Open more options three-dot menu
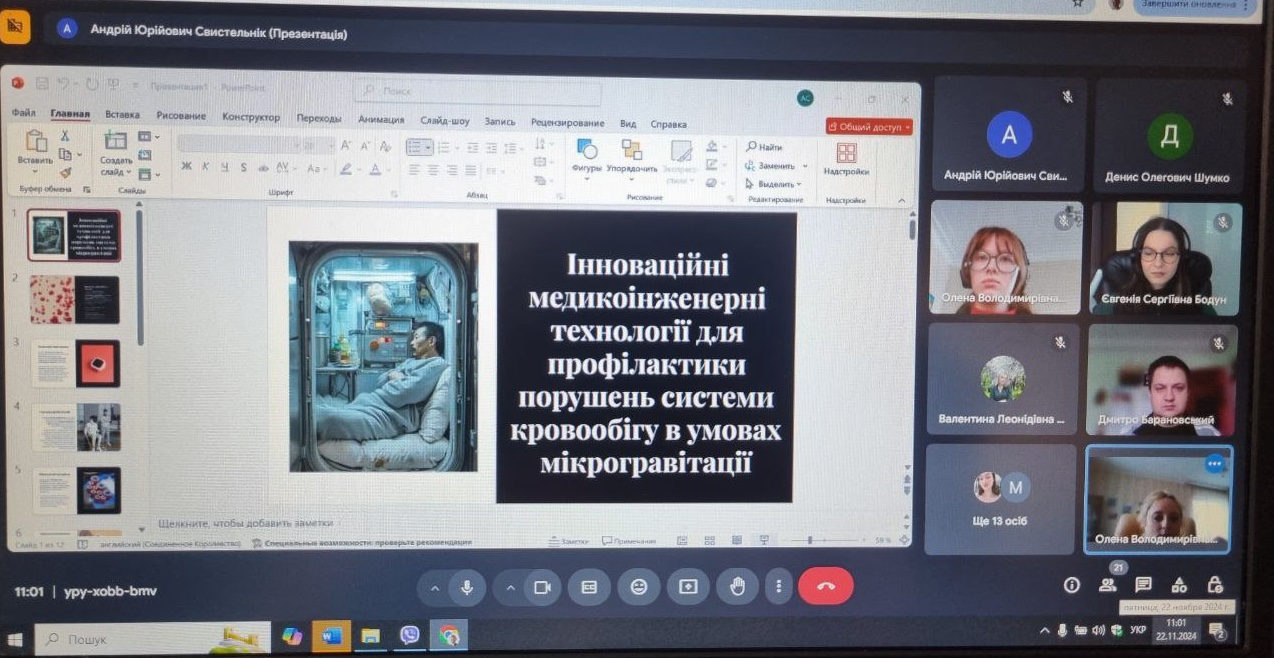The height and width of the screenshot is (658, 1274). click(778, 587)
